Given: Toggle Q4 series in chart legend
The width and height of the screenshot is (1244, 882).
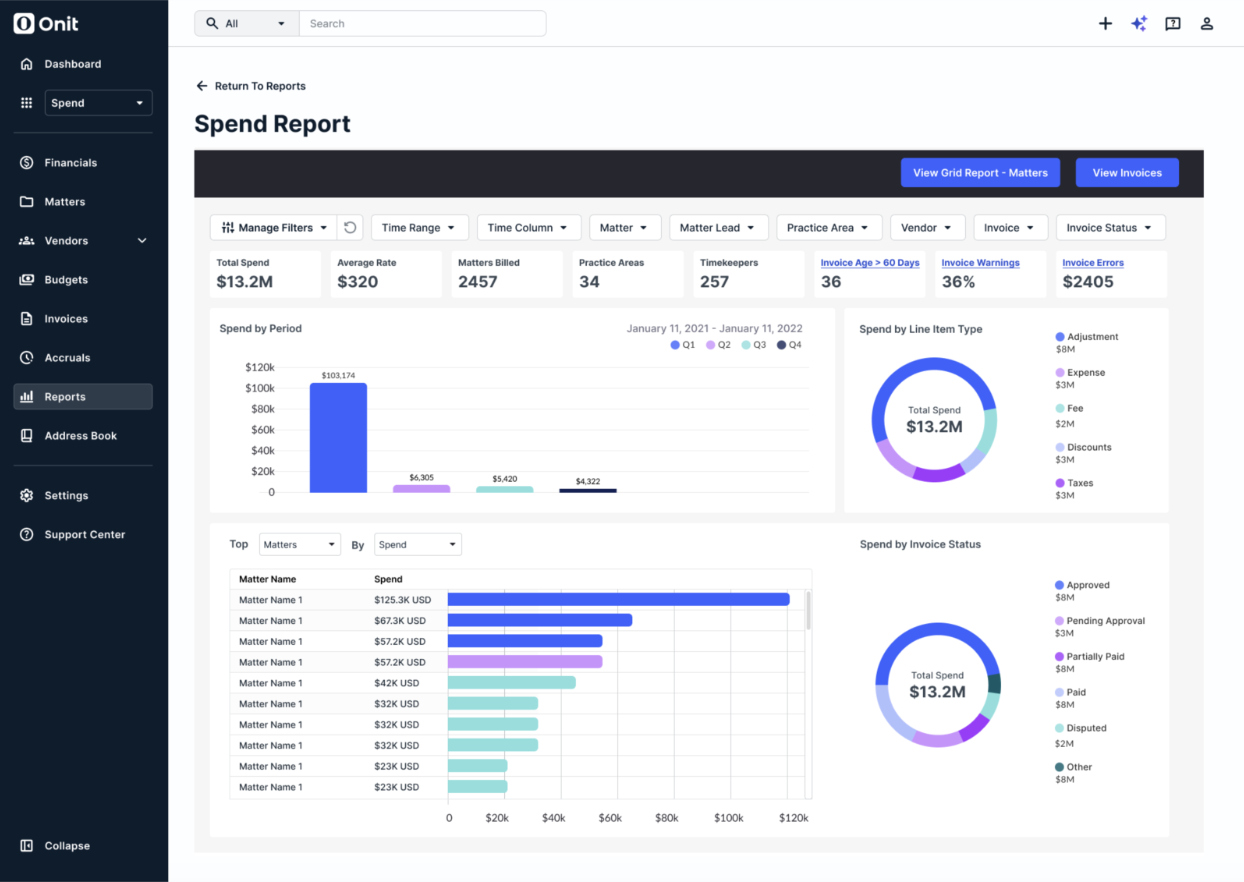Looking at the screenshot, I should 788,345.
